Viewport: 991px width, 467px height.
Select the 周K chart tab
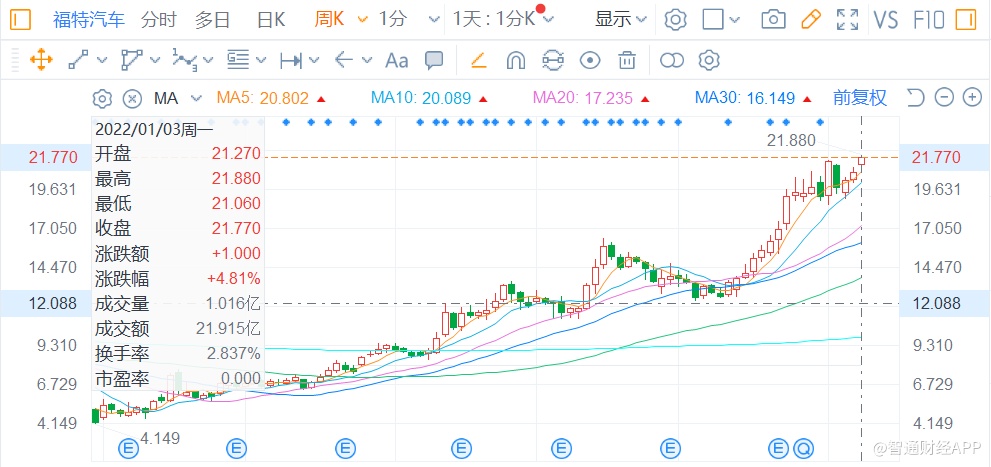coord(329,20)
